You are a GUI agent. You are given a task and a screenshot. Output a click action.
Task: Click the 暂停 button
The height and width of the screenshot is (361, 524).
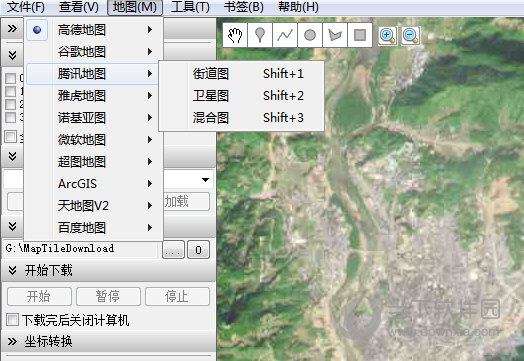point(108,296)
